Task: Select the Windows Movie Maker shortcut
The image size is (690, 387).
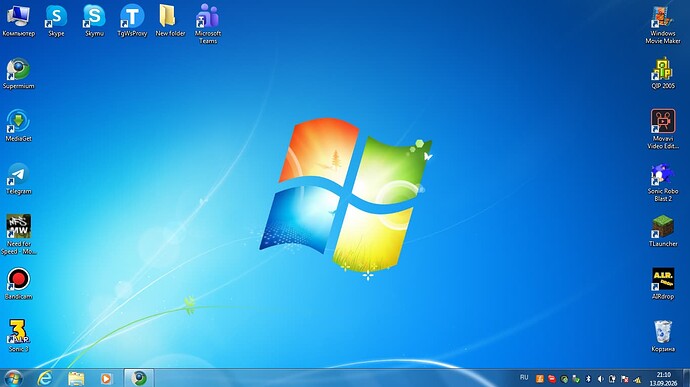Action: coord(663,25)
